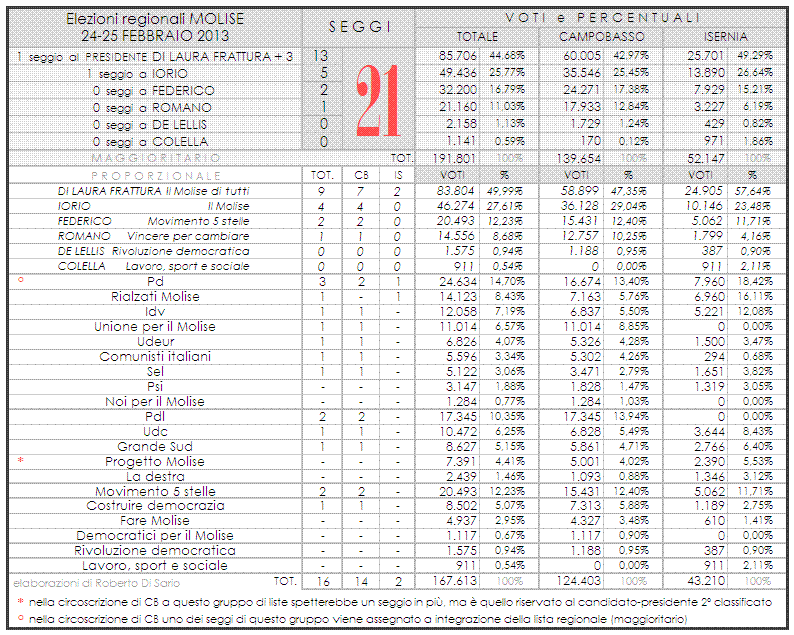
Task: Click the 'MAGGIORITARIO' label
Action: (x=156, y=158)
